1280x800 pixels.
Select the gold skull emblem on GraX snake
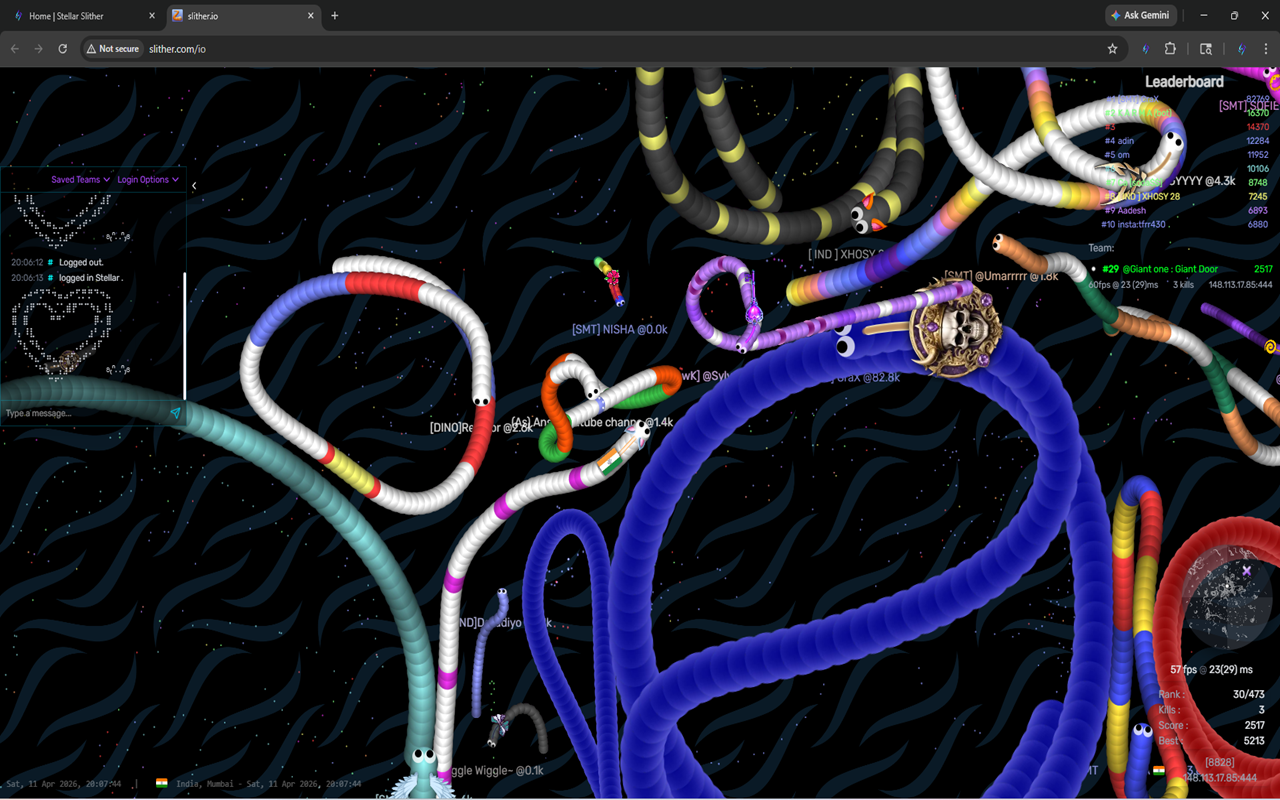pyautogui.click(x=957, y=328)
